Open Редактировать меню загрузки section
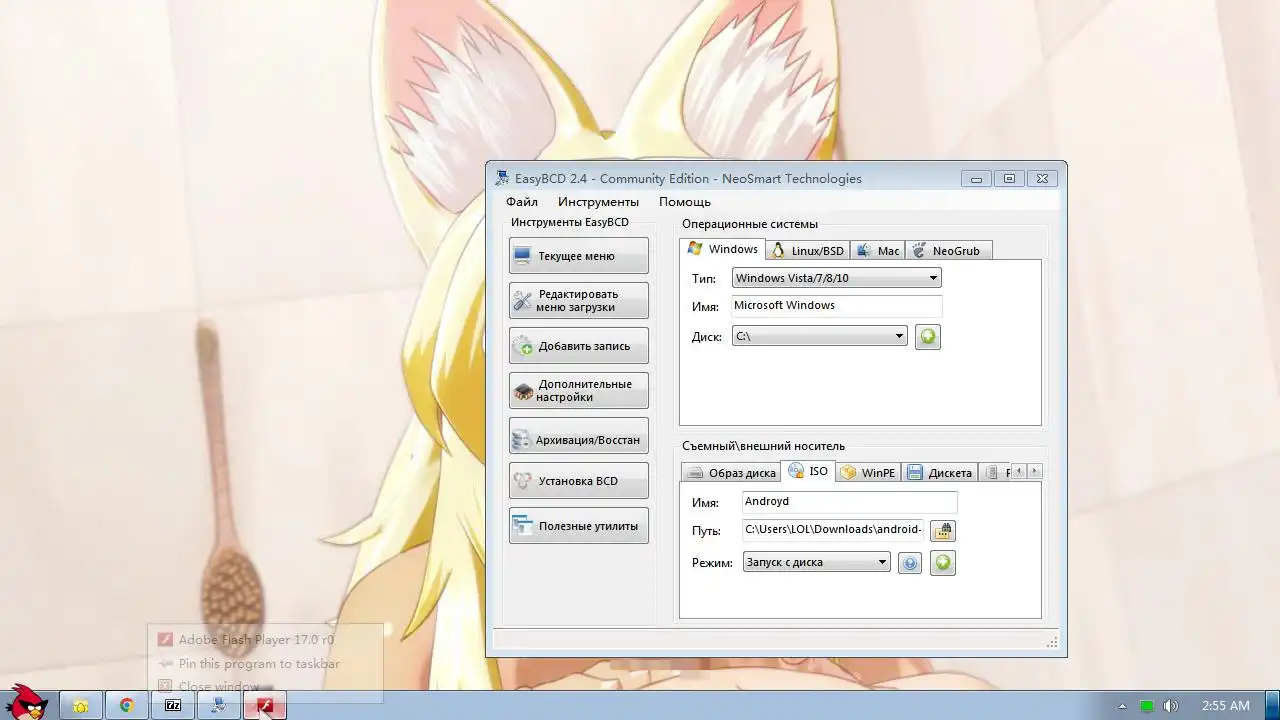Image resolution: width=1280 pixels, height=720 pixels. click(x=578, y=301)
